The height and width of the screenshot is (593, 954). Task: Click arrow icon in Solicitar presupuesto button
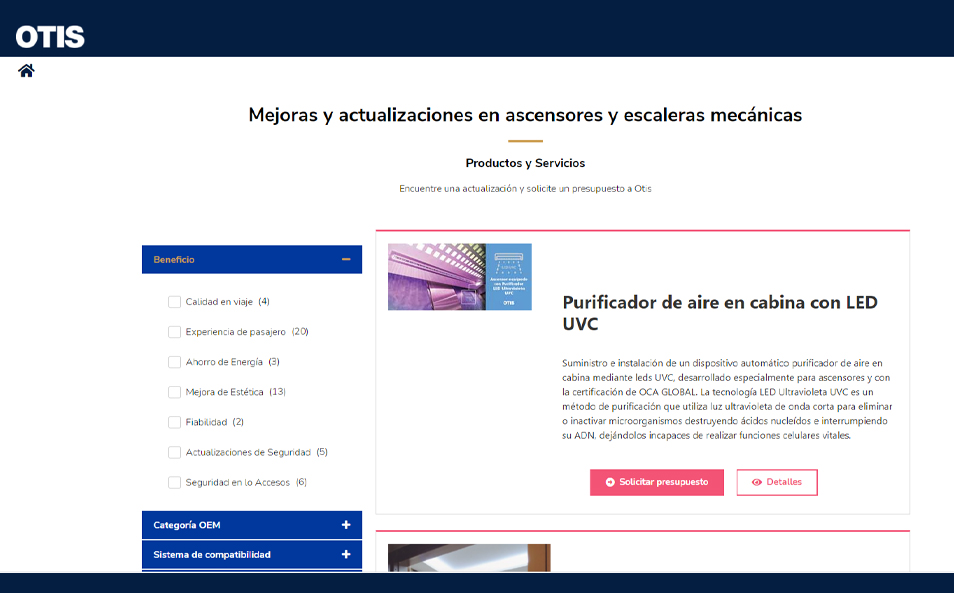(610, 482)
